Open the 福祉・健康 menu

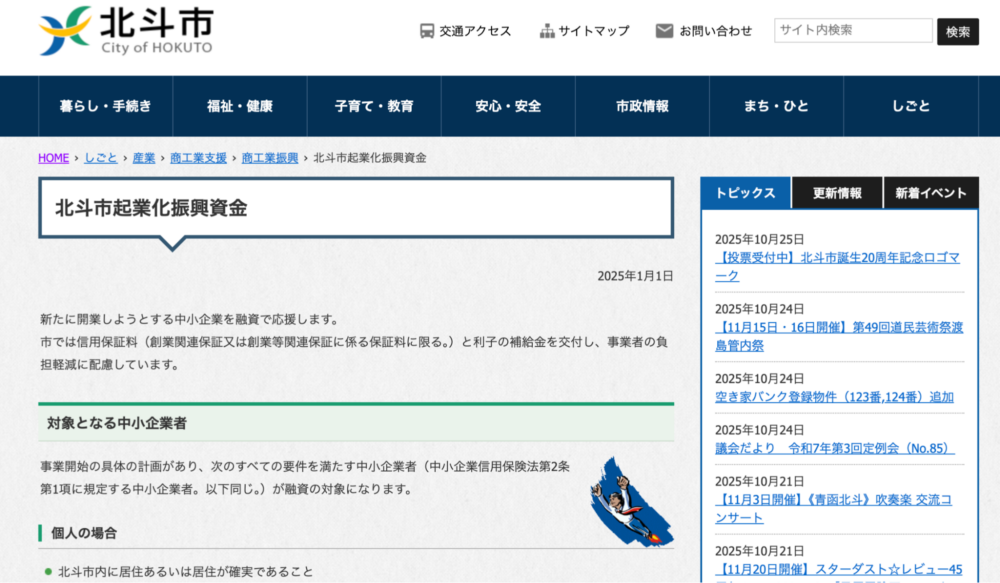(x=240, y=106)
